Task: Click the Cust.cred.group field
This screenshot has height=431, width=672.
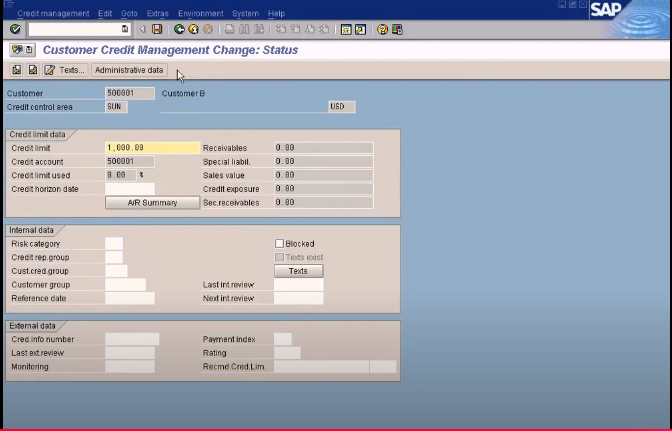Action: tap(116, 271)
